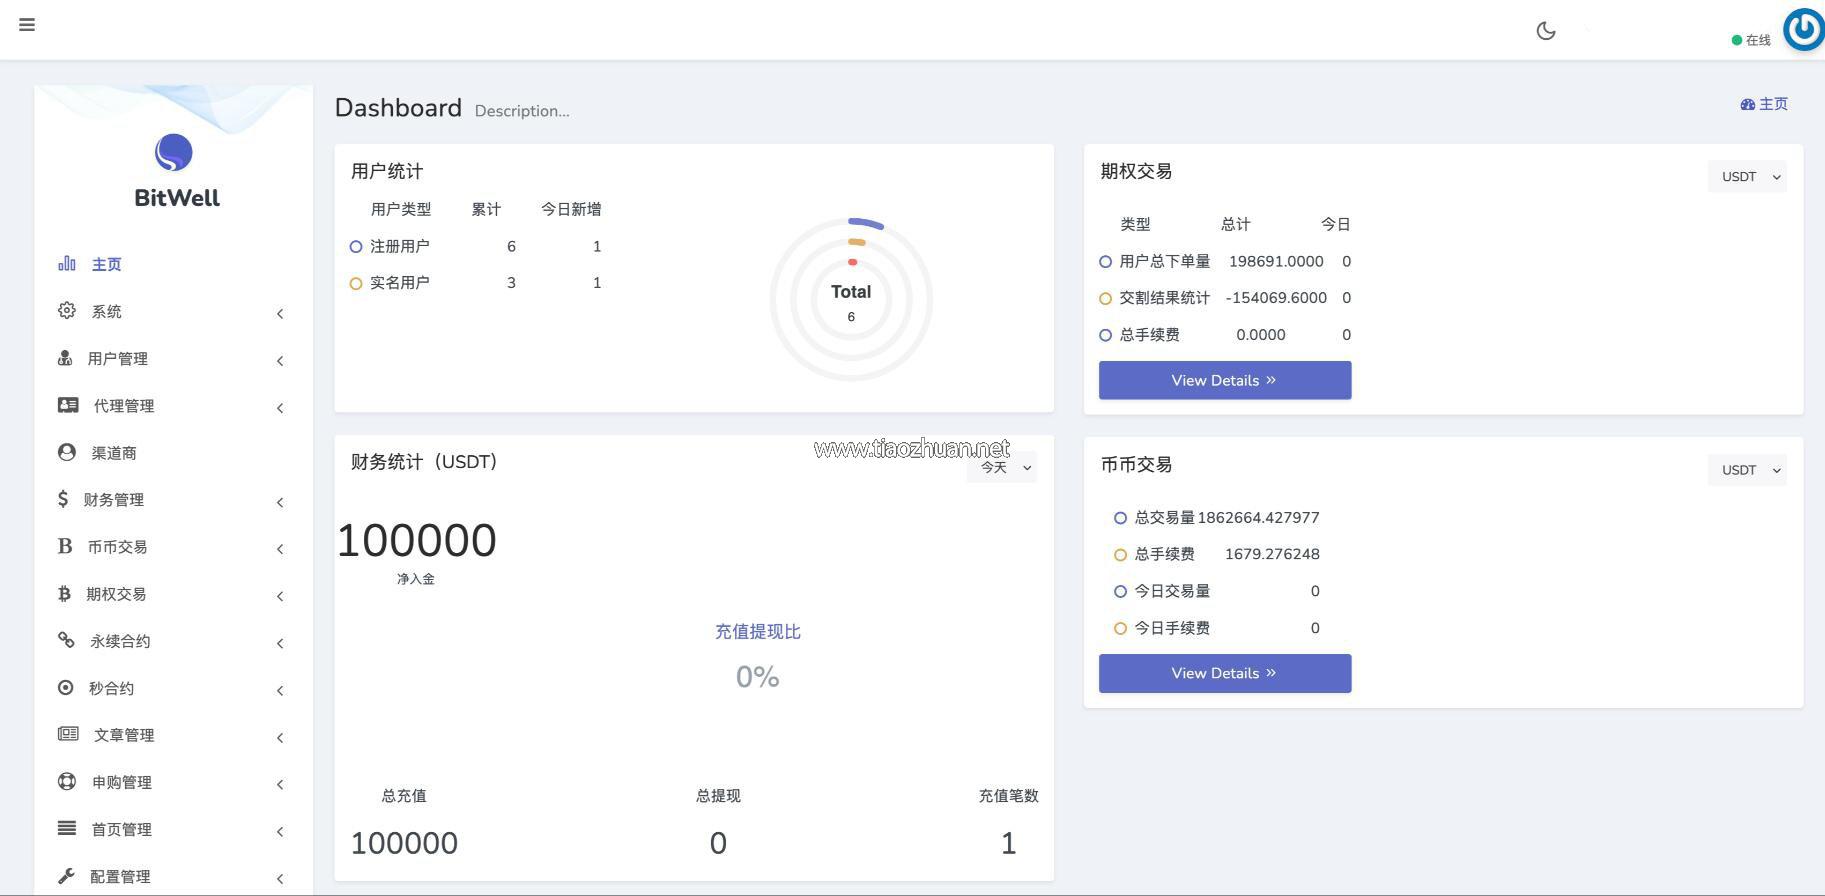Open the 用户管理 sidebar menu
The image size is (1825, 896).
118,359
